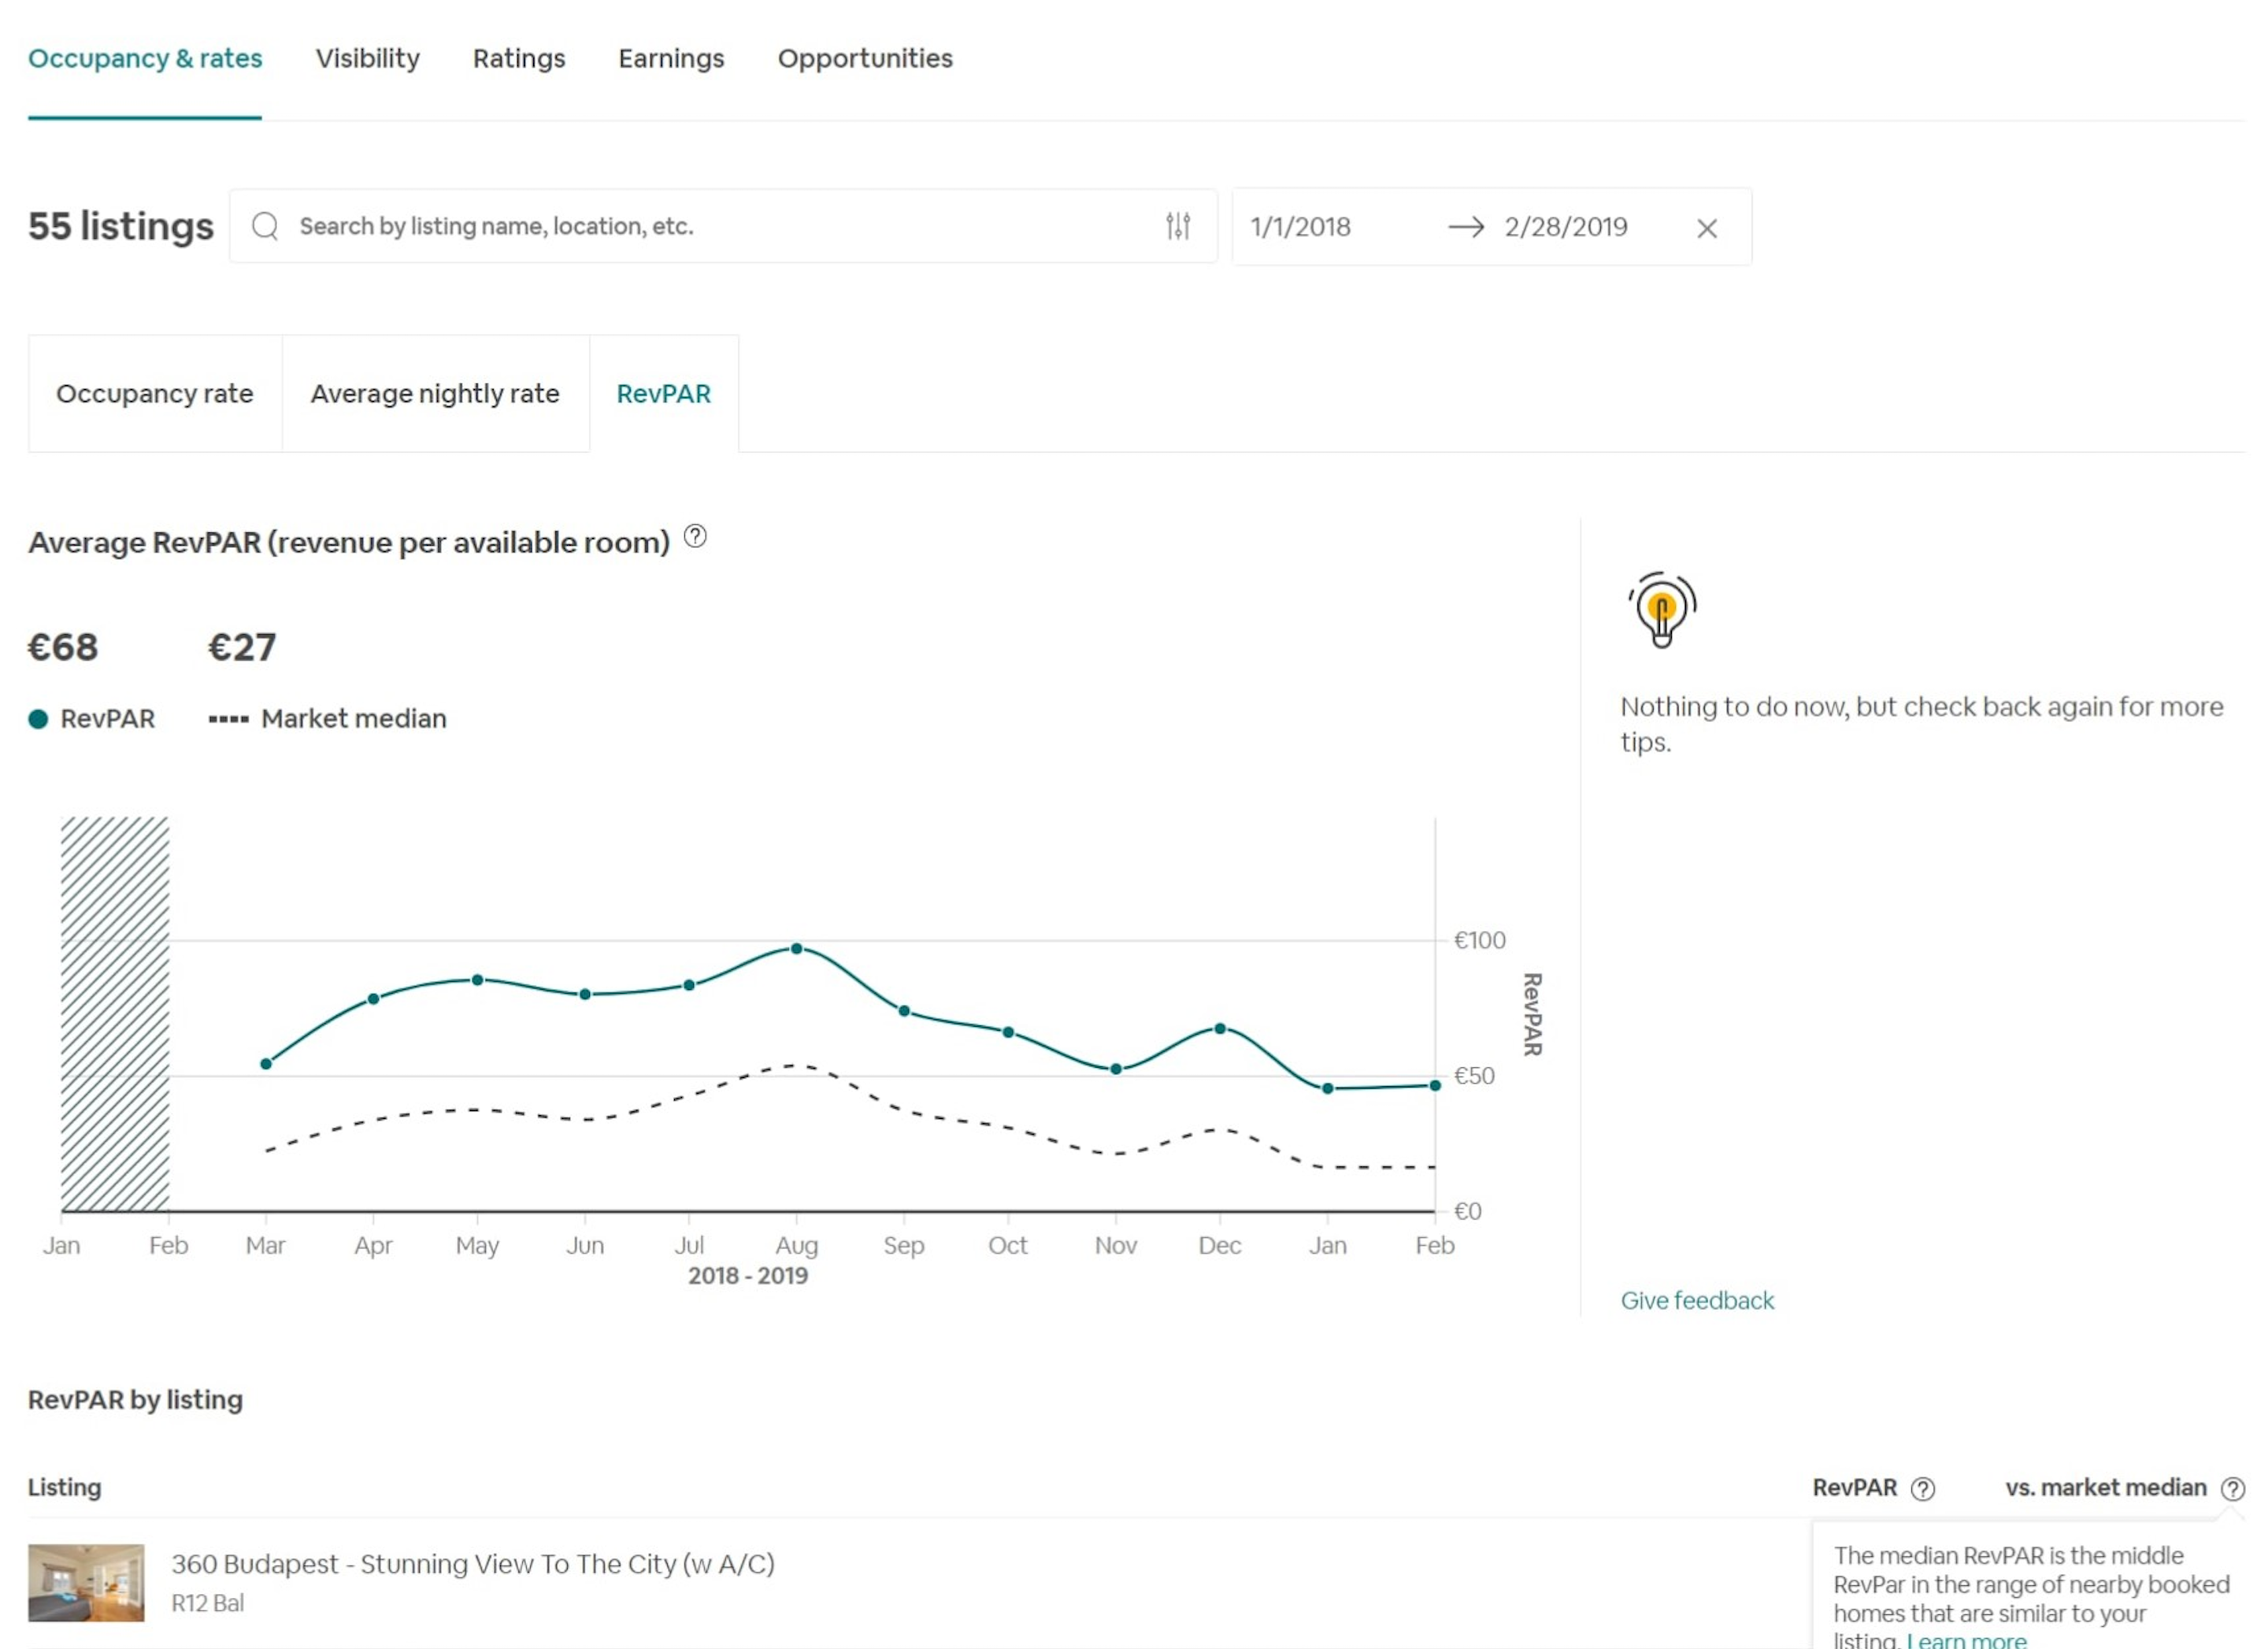This screenshot has width=2268, height=1649.
Task: Click the February 2019 RevPAR data point
Action: click(x=1435, y=1085)
